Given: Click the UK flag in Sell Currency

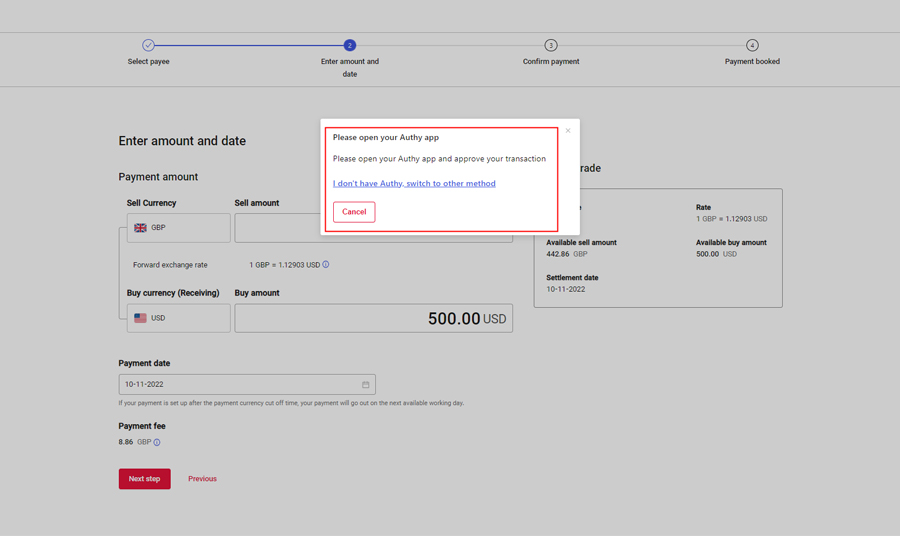Looking at the screenshot, I should 140,228.
